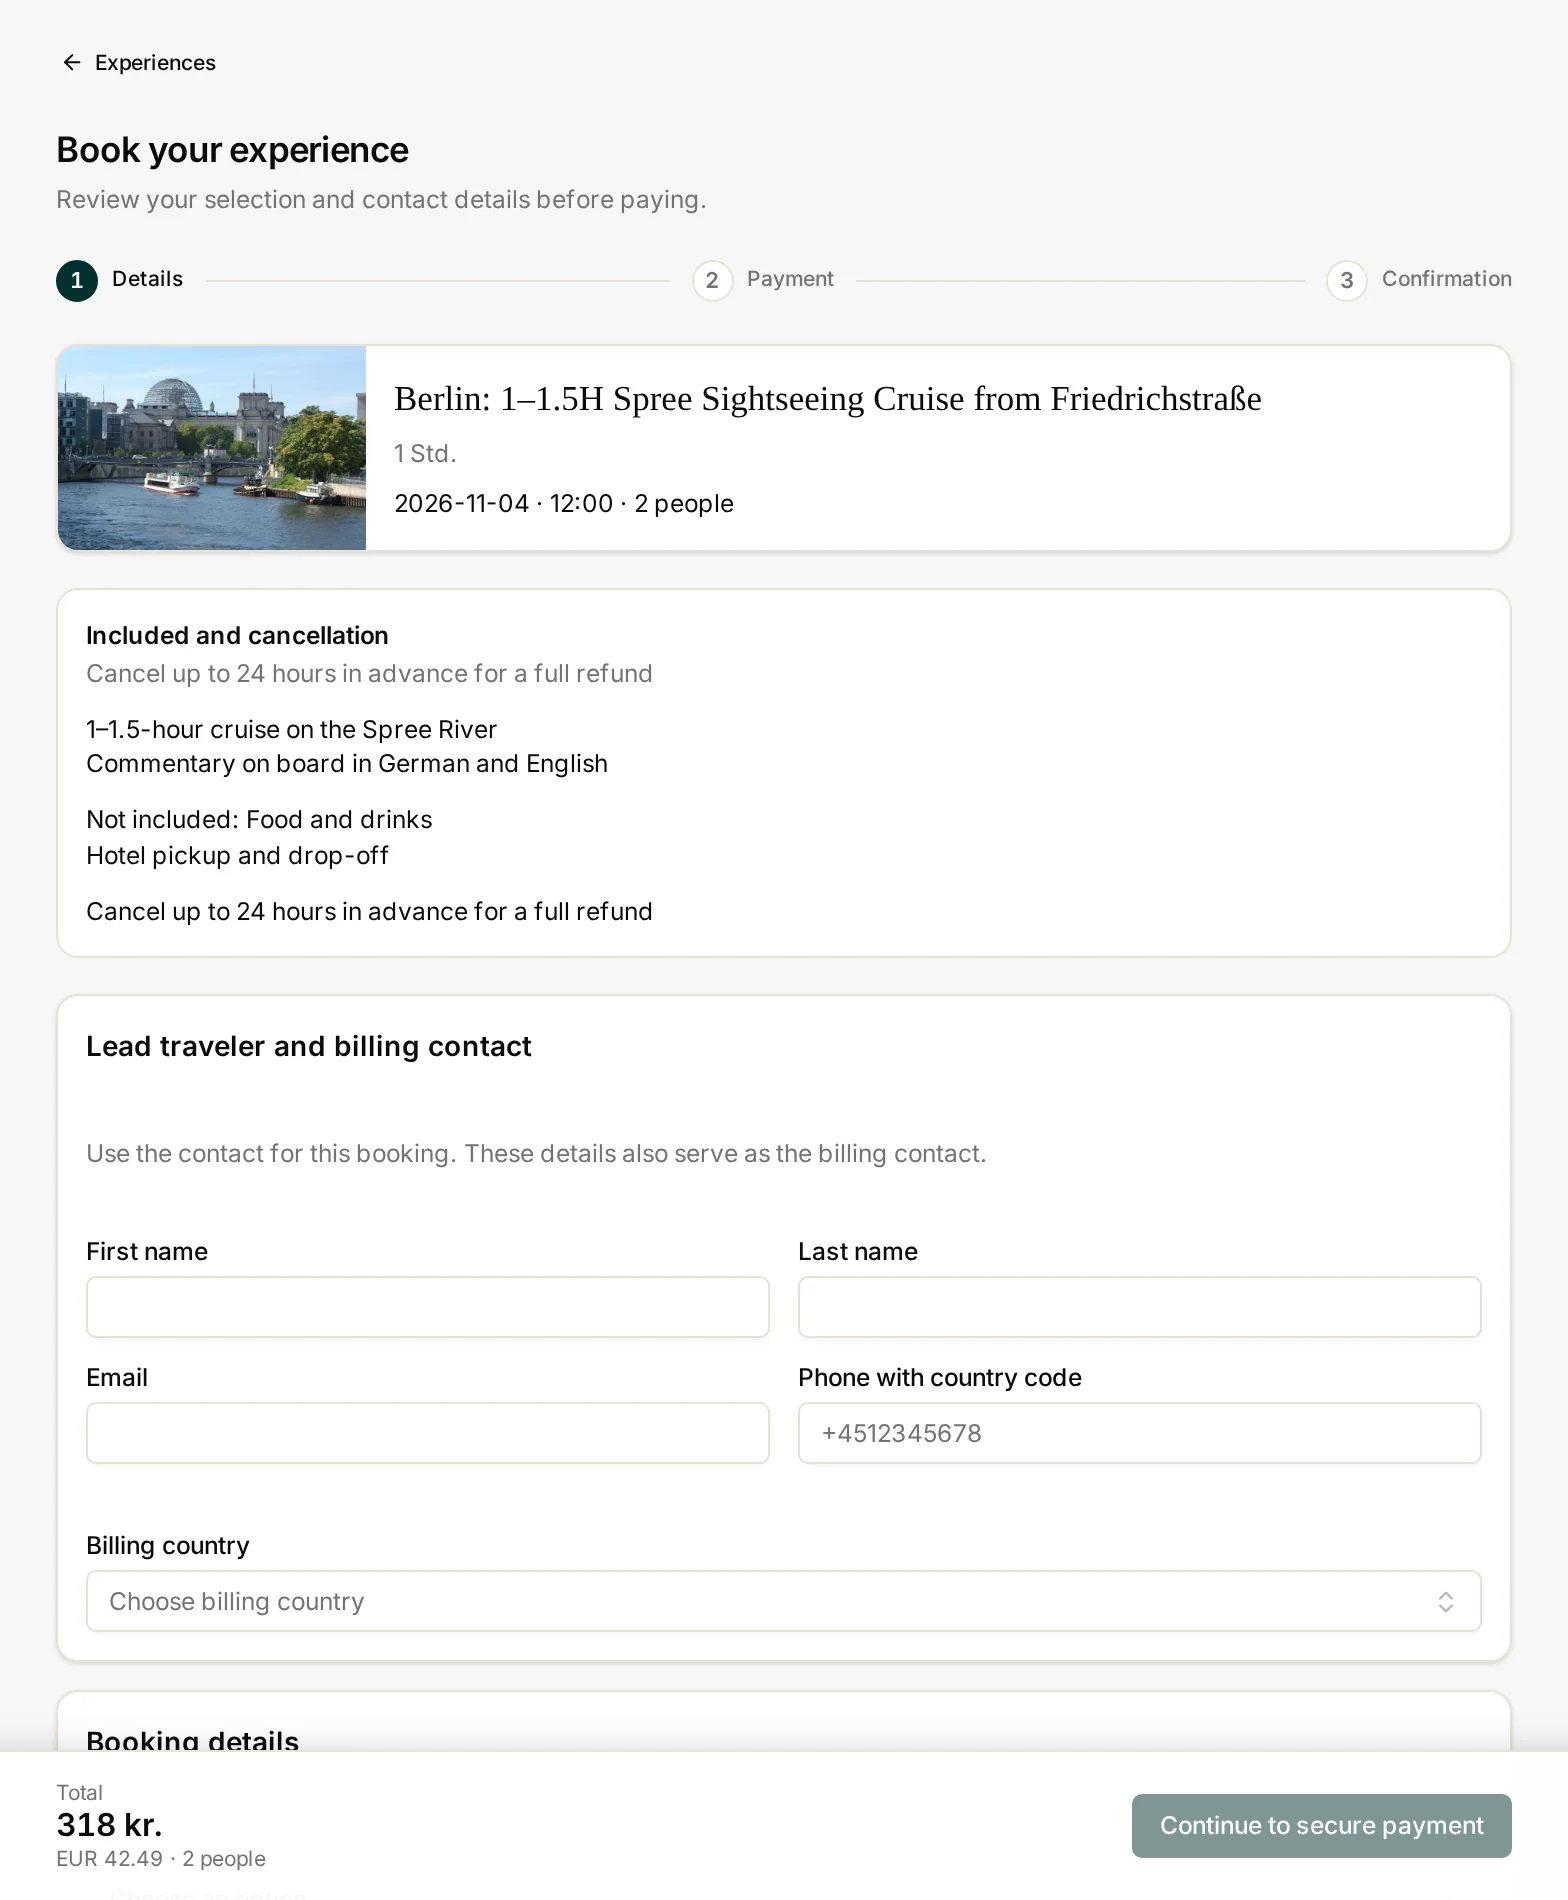Viewport: 1568px width, 1900px height.
Task: Focus the Email field
Action: pyautogui.click(x=428, y=1433)
